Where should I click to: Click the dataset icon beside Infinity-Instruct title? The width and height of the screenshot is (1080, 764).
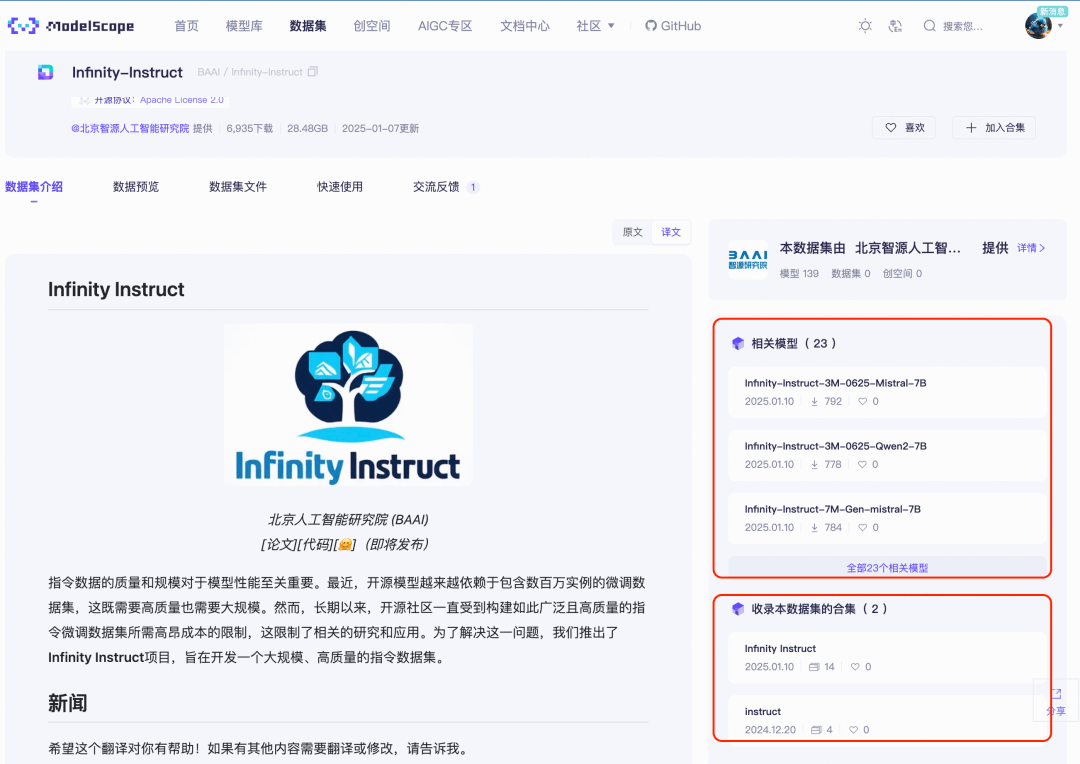(x=45, y=72)
